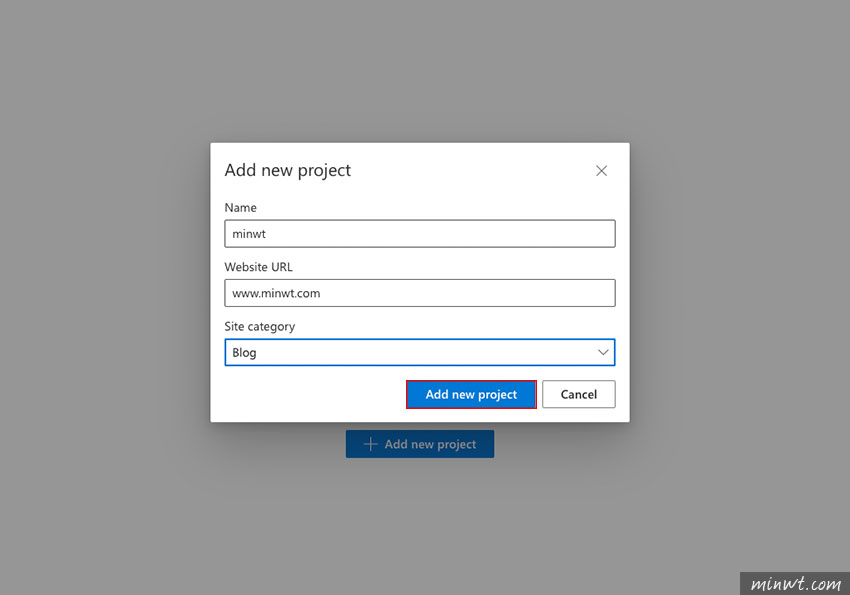Place cursor in the minwt text
The image size is (850, 595).
pos(249,234)
